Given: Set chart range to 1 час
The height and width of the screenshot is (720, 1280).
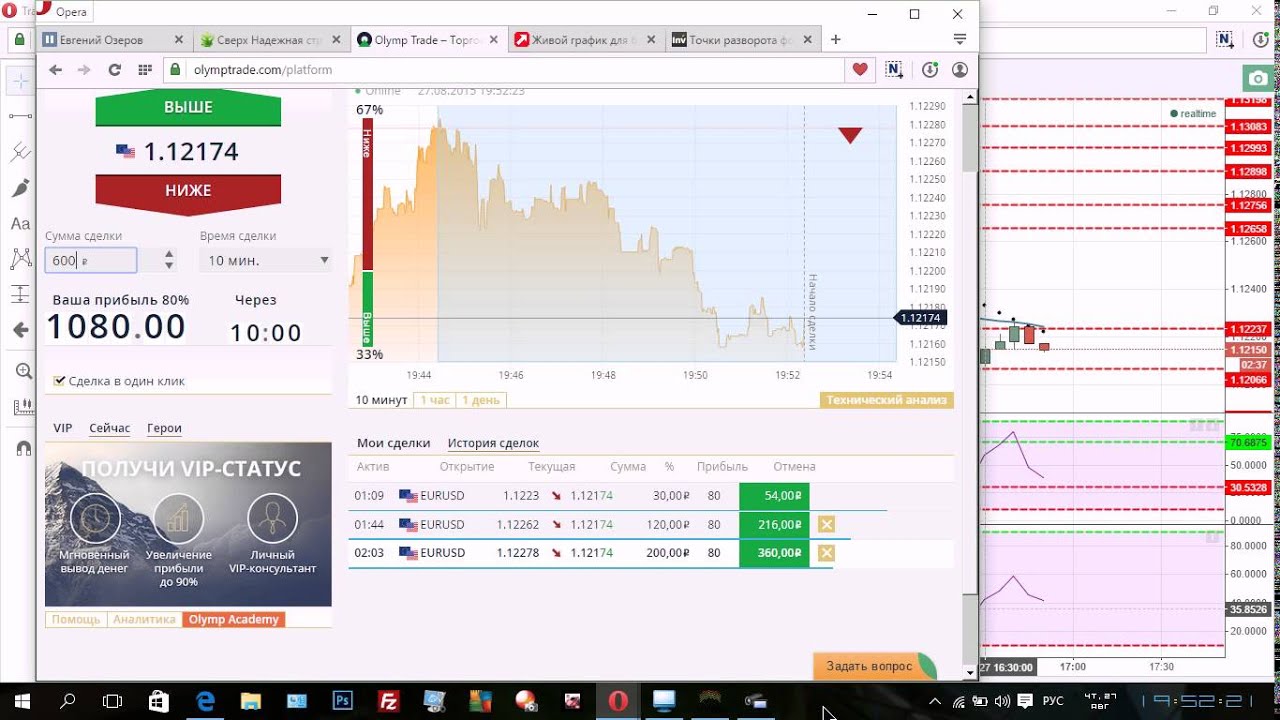Looking at the screenshot, I should pyautogui.click(x=435, y=400).
